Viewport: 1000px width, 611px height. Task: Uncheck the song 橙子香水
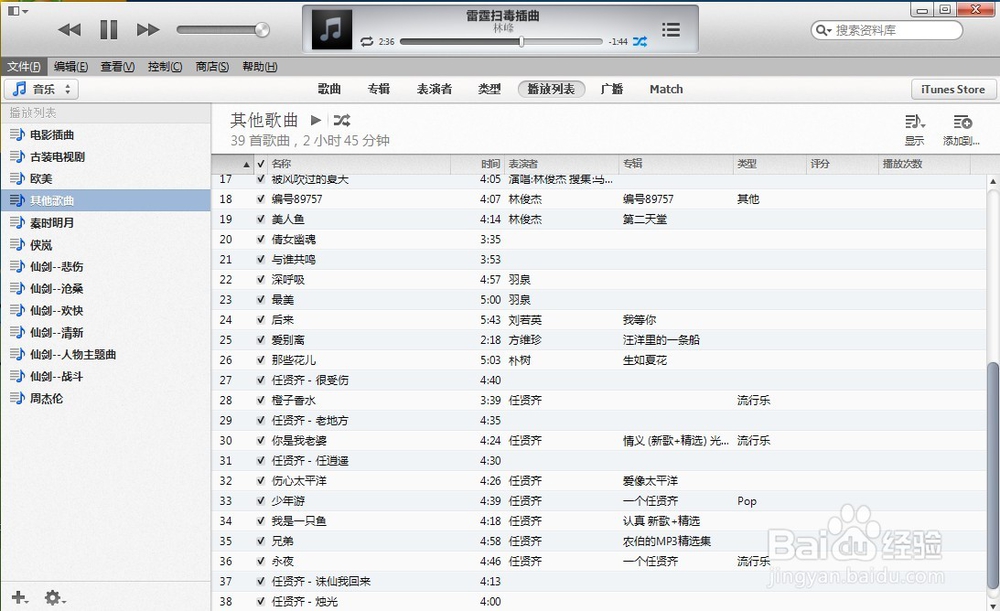tap(260, 400)
